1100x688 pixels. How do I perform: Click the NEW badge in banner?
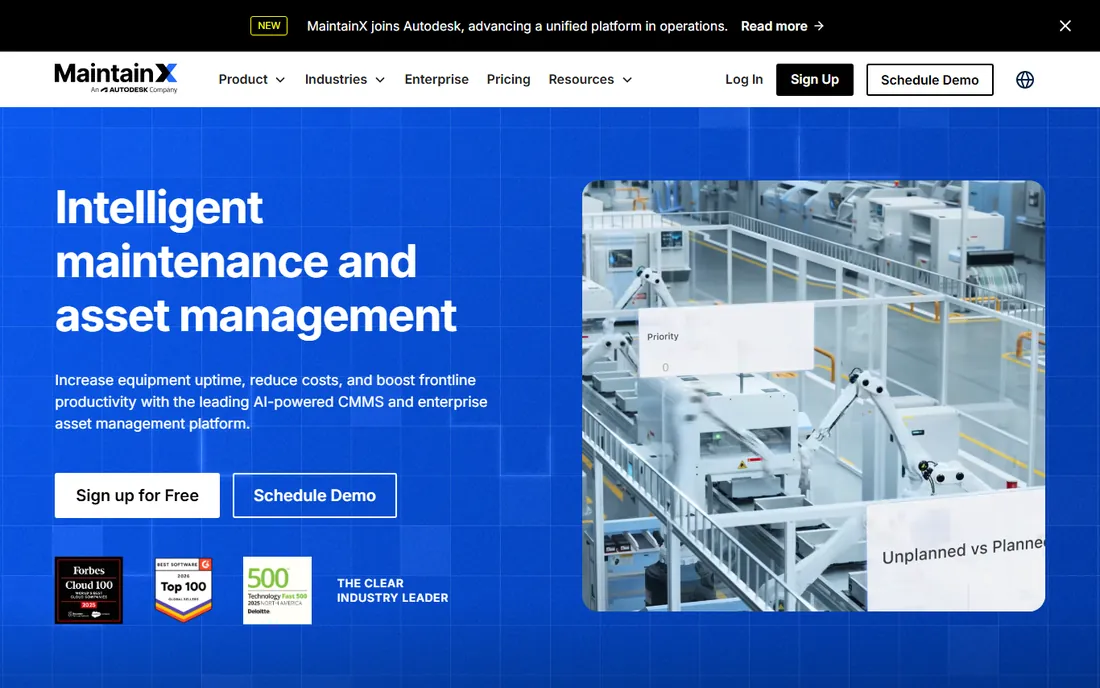click(x=269, y=26)
